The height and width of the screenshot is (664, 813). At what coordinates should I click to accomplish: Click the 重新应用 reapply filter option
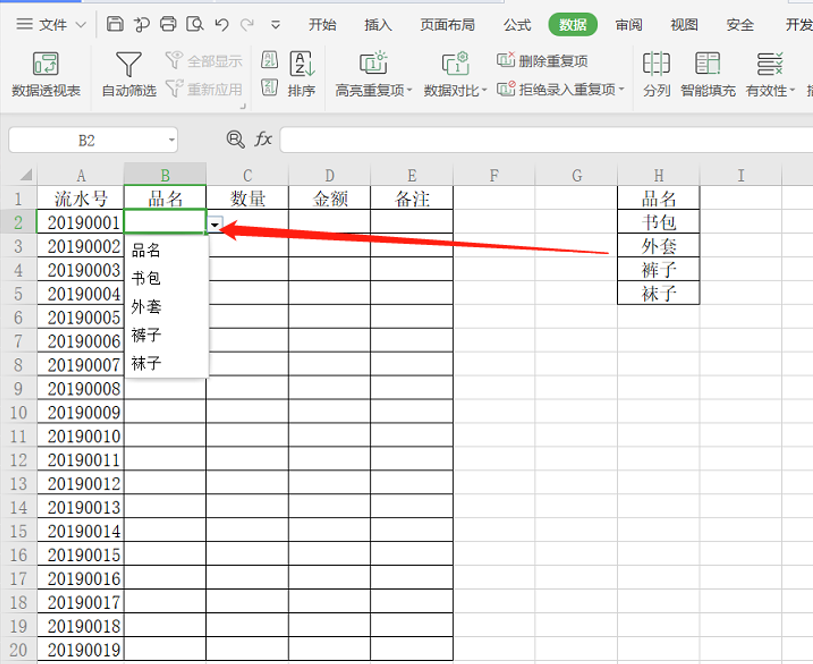(204, 89)
